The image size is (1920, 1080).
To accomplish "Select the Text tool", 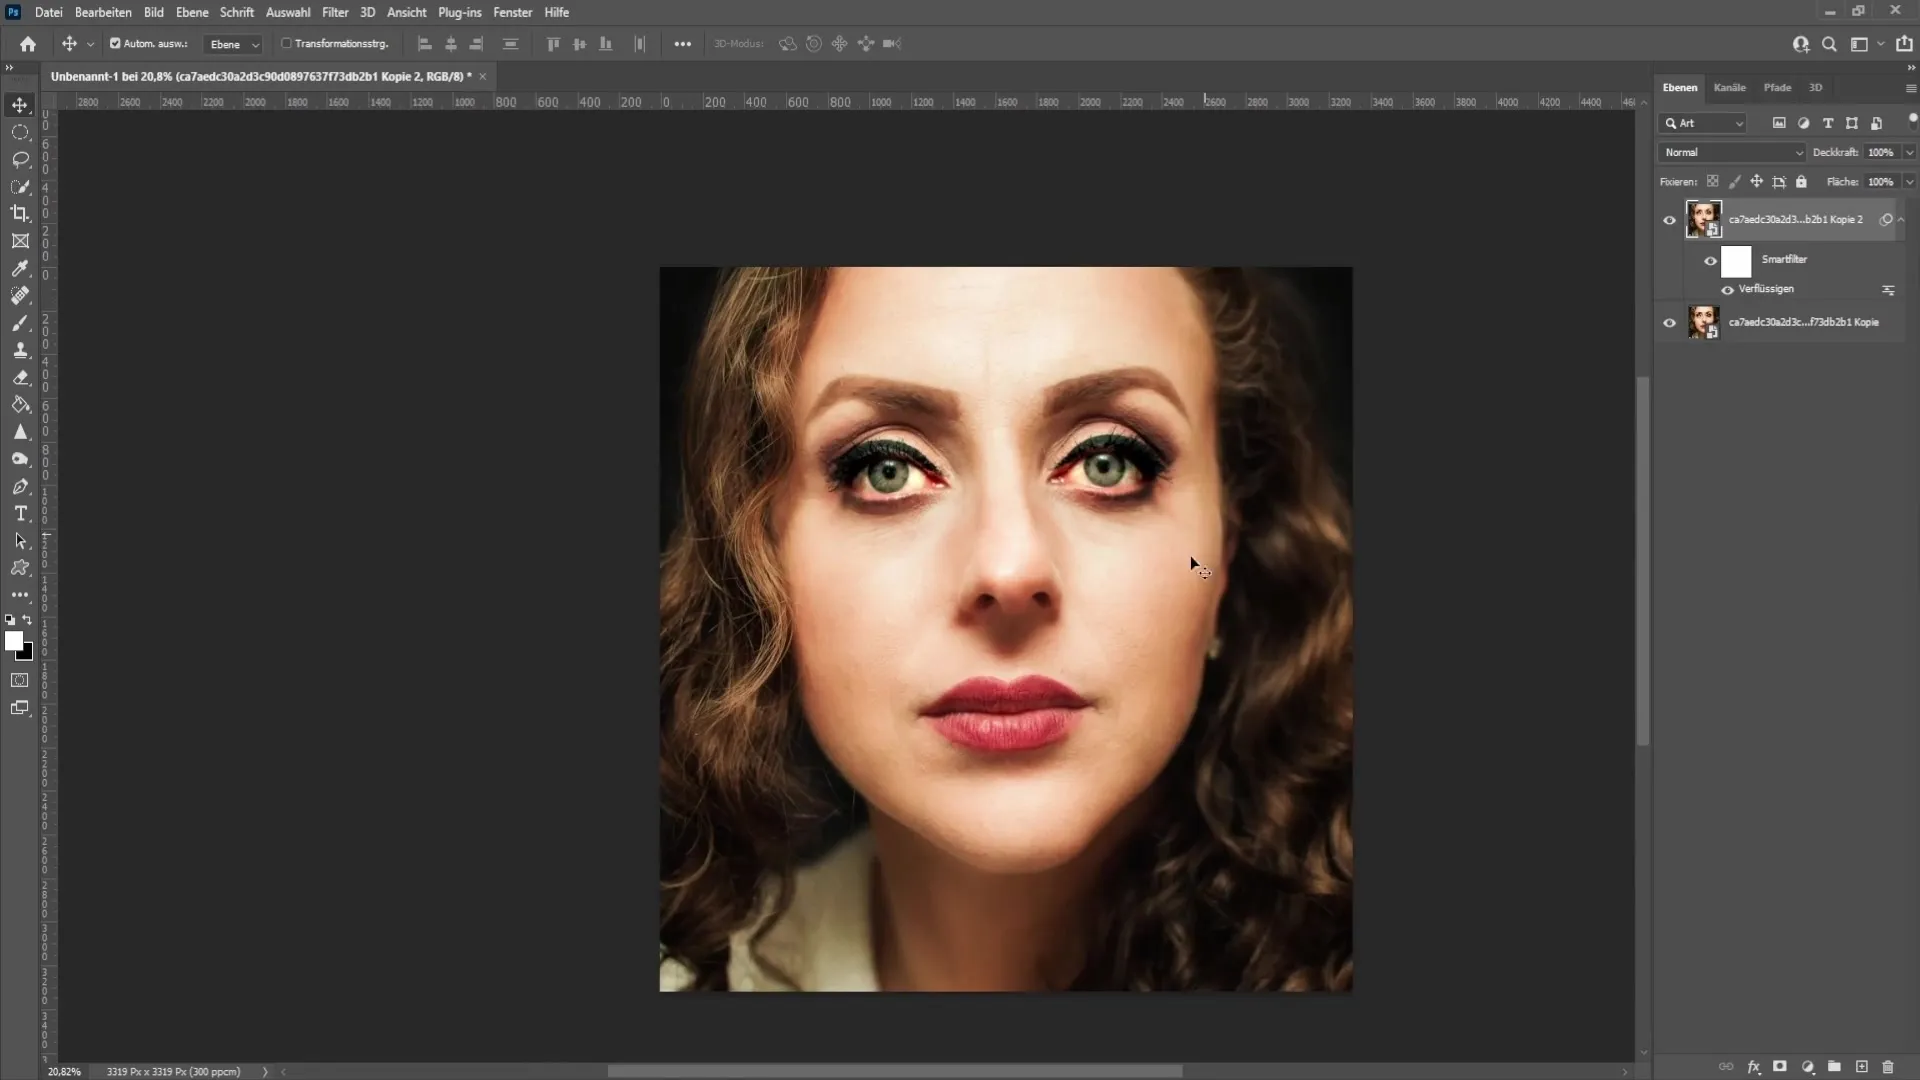I will 20,514.
